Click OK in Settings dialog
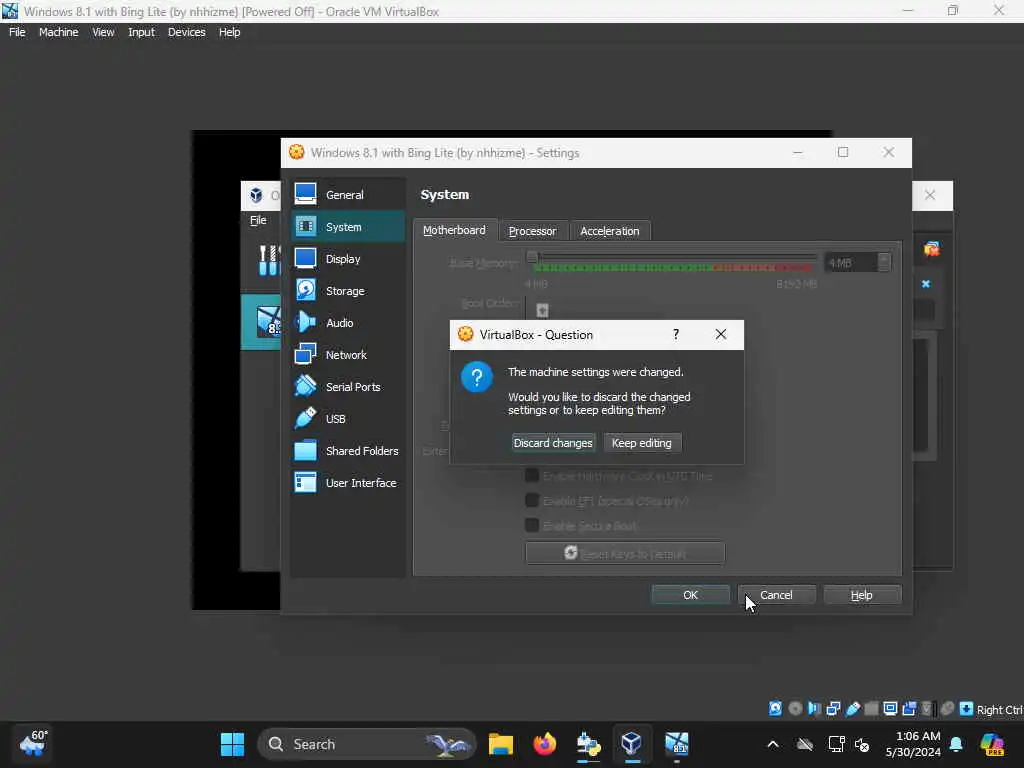The width and height of the screenshot is (1024, 768). (690, 595)
